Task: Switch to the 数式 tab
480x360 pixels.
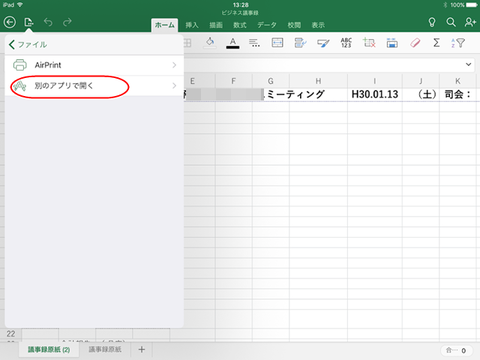Action: tap(240, 25)
